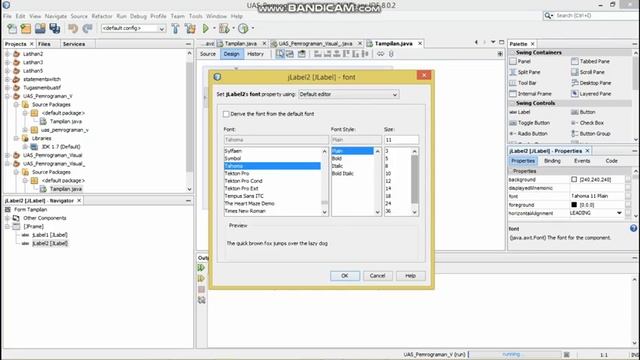Collapse the [JFrame] node in Navigator
Viewport: 640px width, 360px height.
tap(7, 227)
